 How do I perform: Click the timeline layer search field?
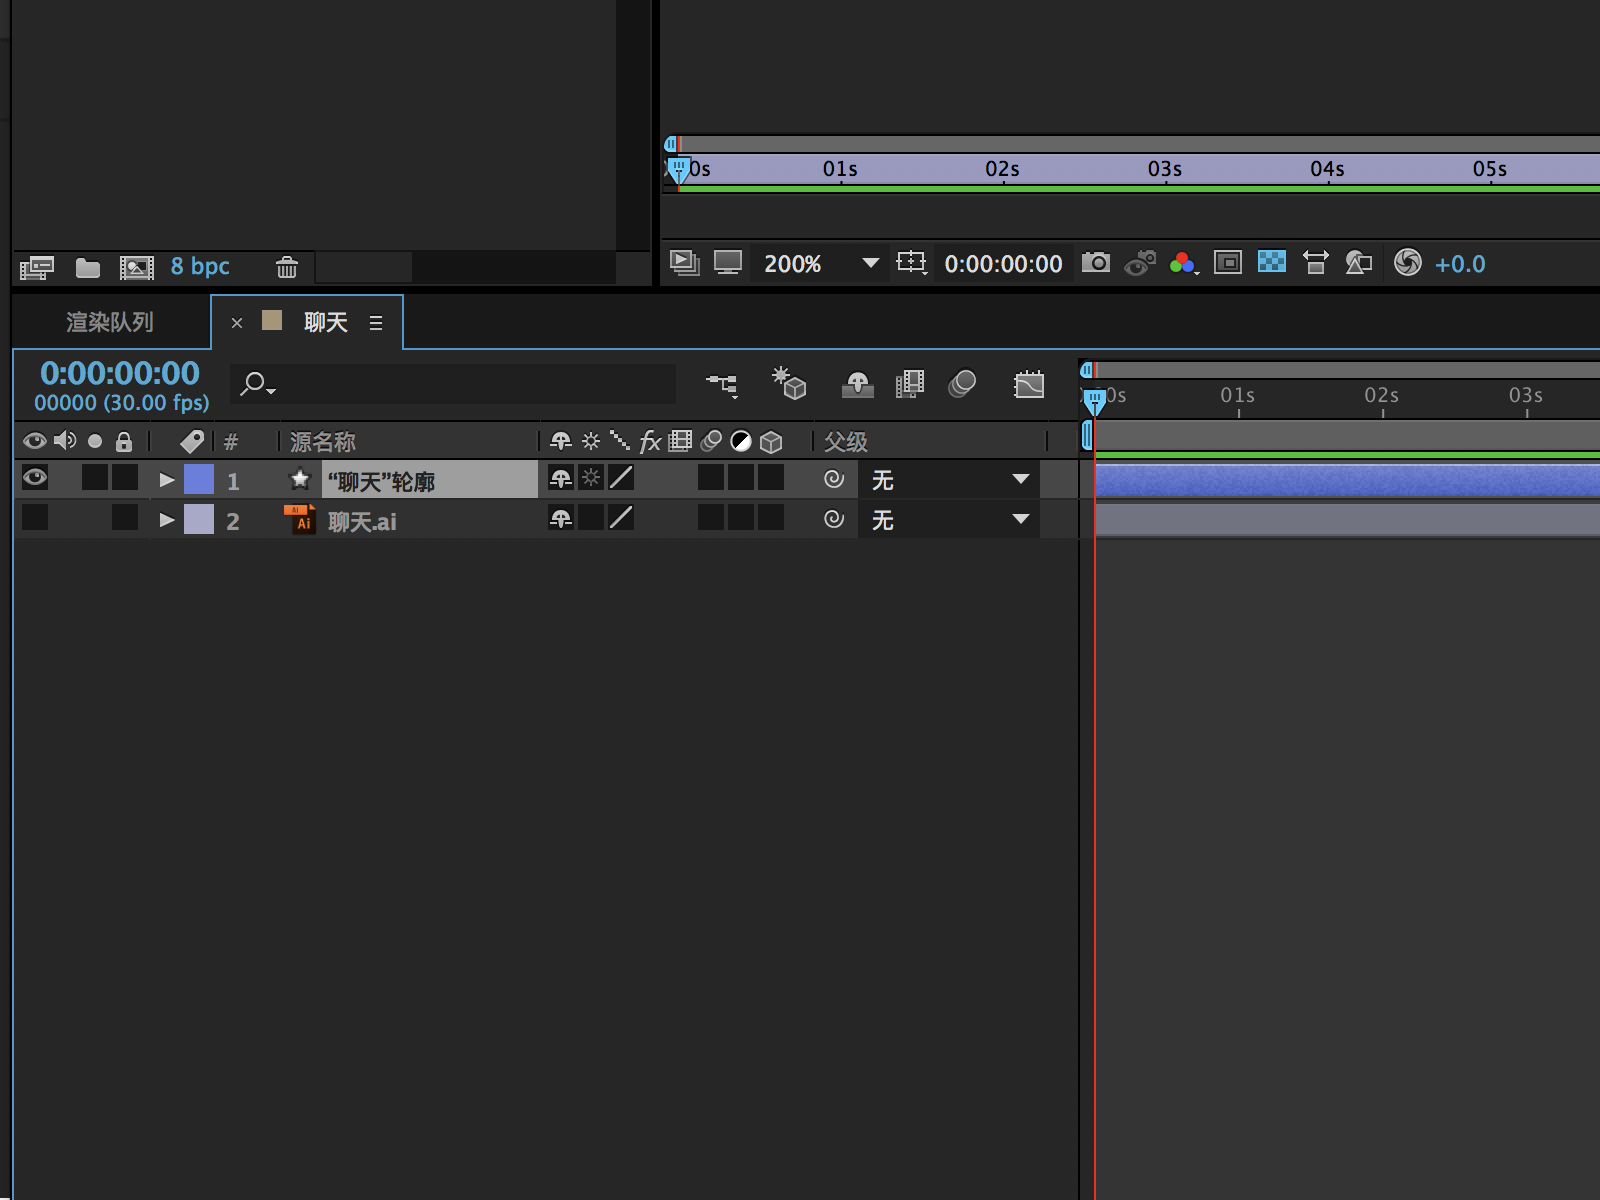click(x=453, y=384)
